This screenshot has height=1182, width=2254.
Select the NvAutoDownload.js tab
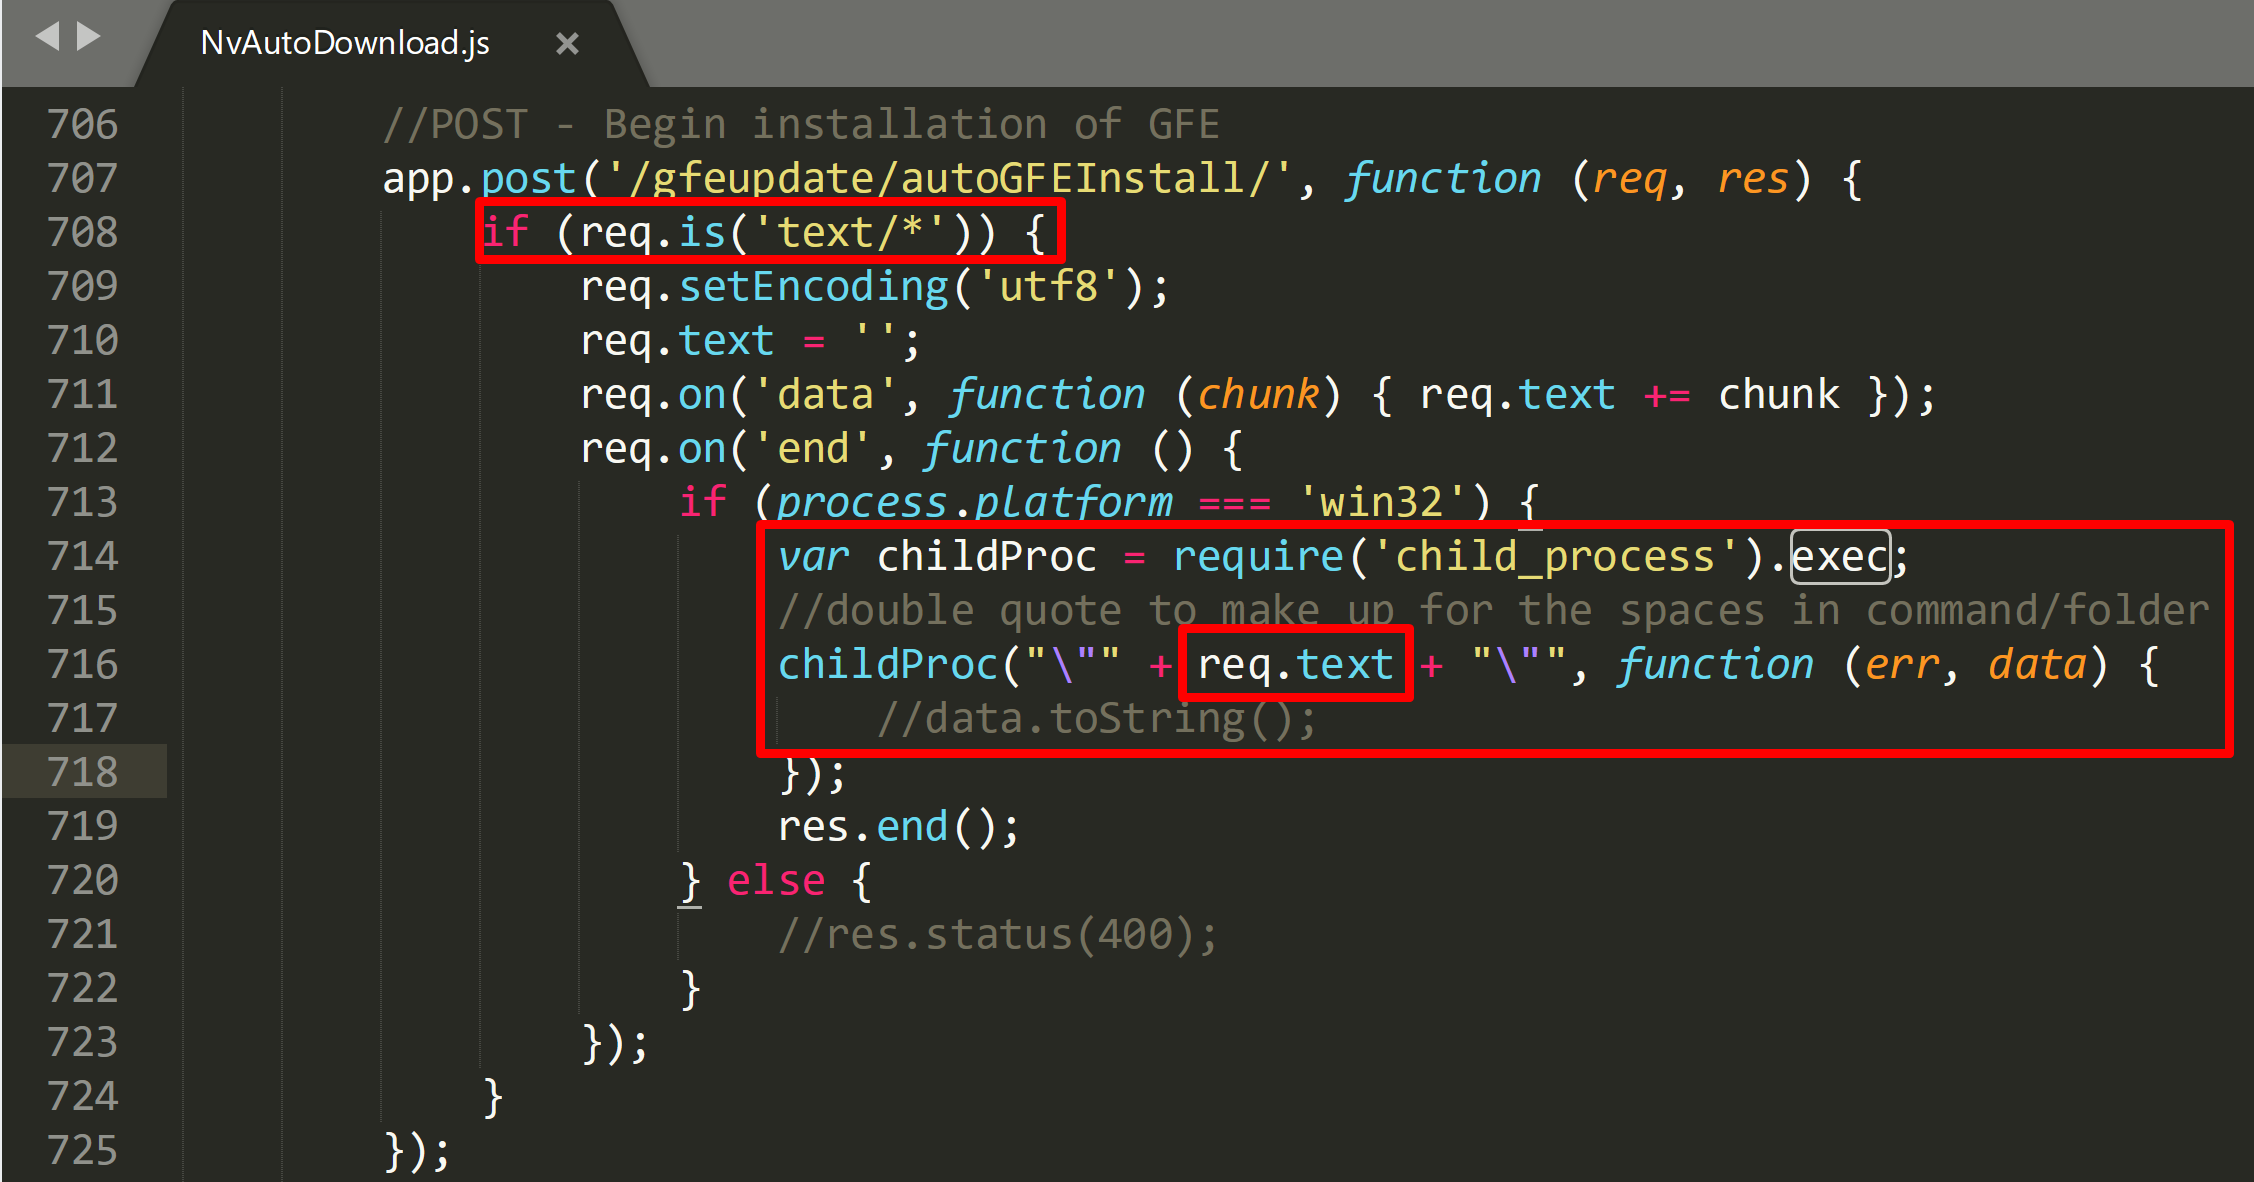(344, 43)
